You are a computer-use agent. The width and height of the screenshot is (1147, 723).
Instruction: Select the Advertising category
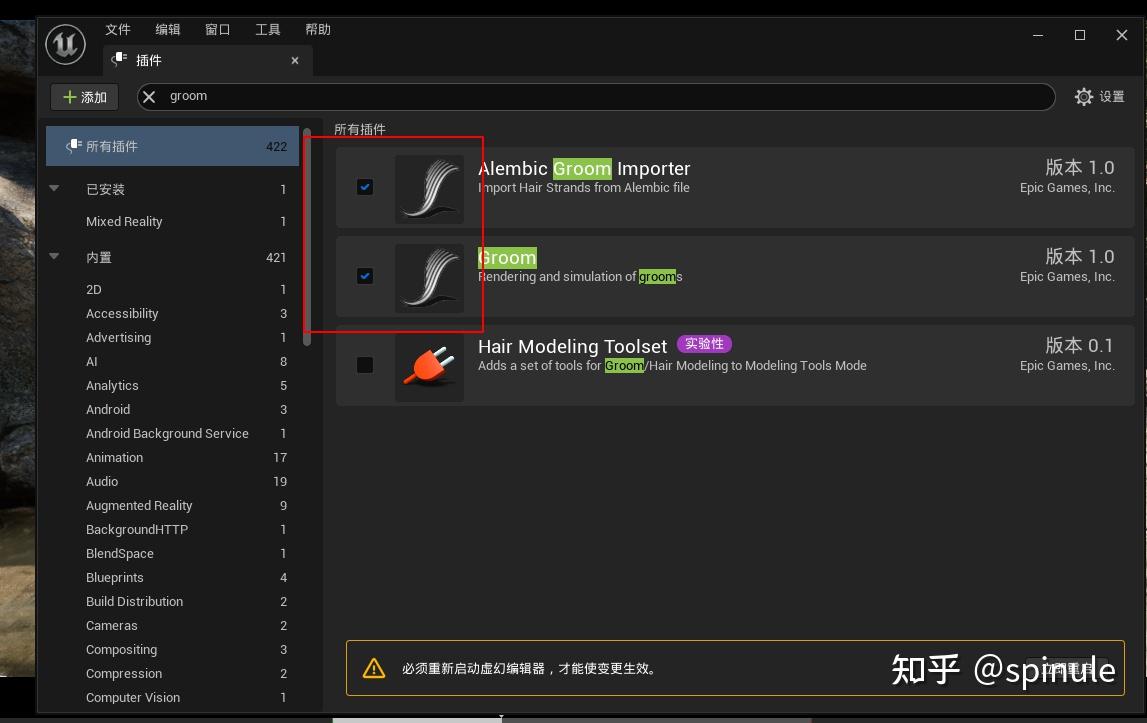coord(173,337)
